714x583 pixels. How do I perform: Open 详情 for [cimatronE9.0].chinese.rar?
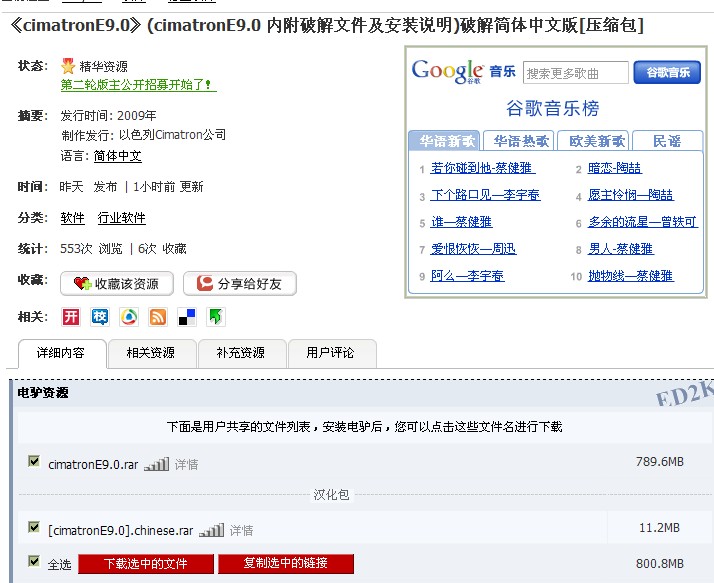pyautogui.click(x=241, y=531)
